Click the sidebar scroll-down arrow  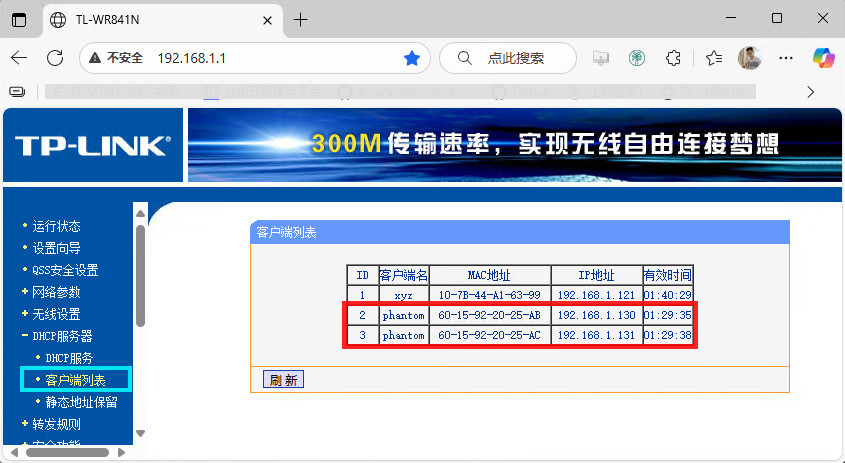pos(141,433)
